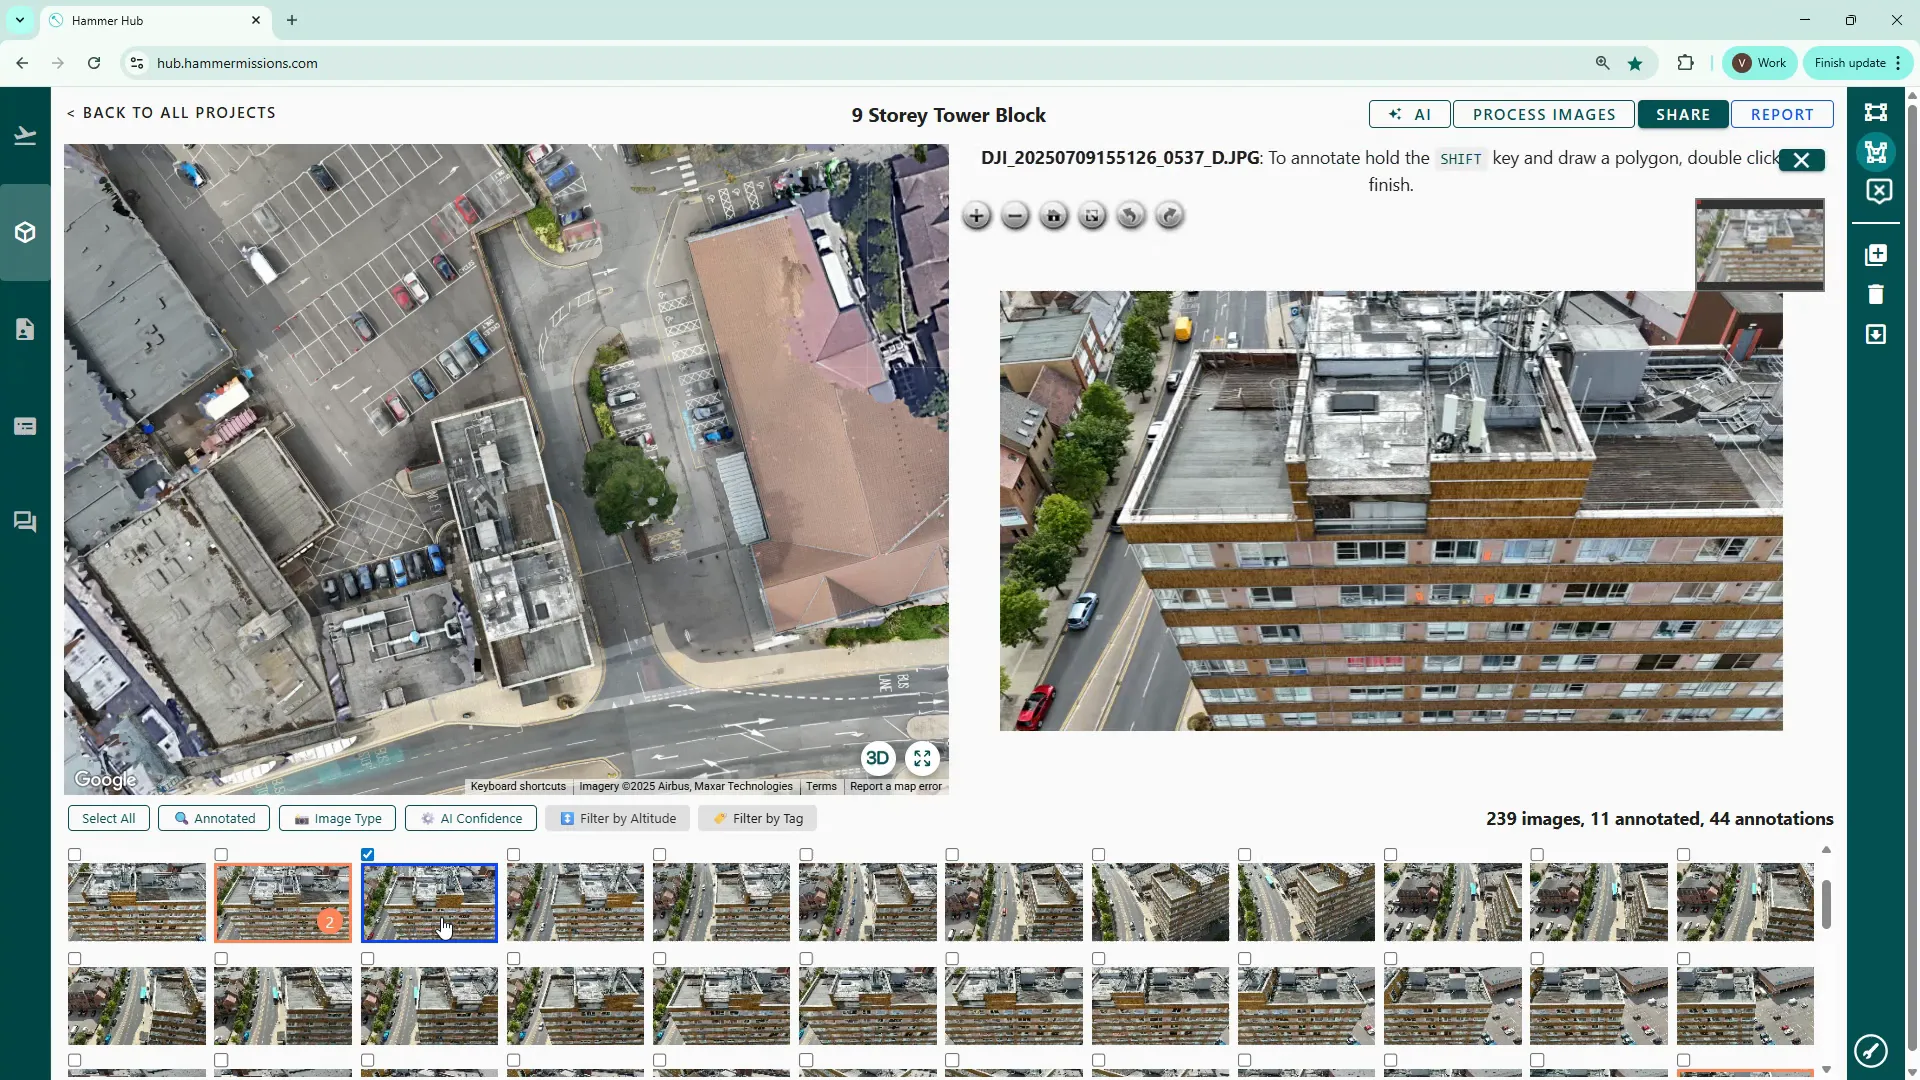Open Image Type filter dropdown
The height and width of the screenshot is (1080, 1920).
pyautogui.click(x=337, y=818)
